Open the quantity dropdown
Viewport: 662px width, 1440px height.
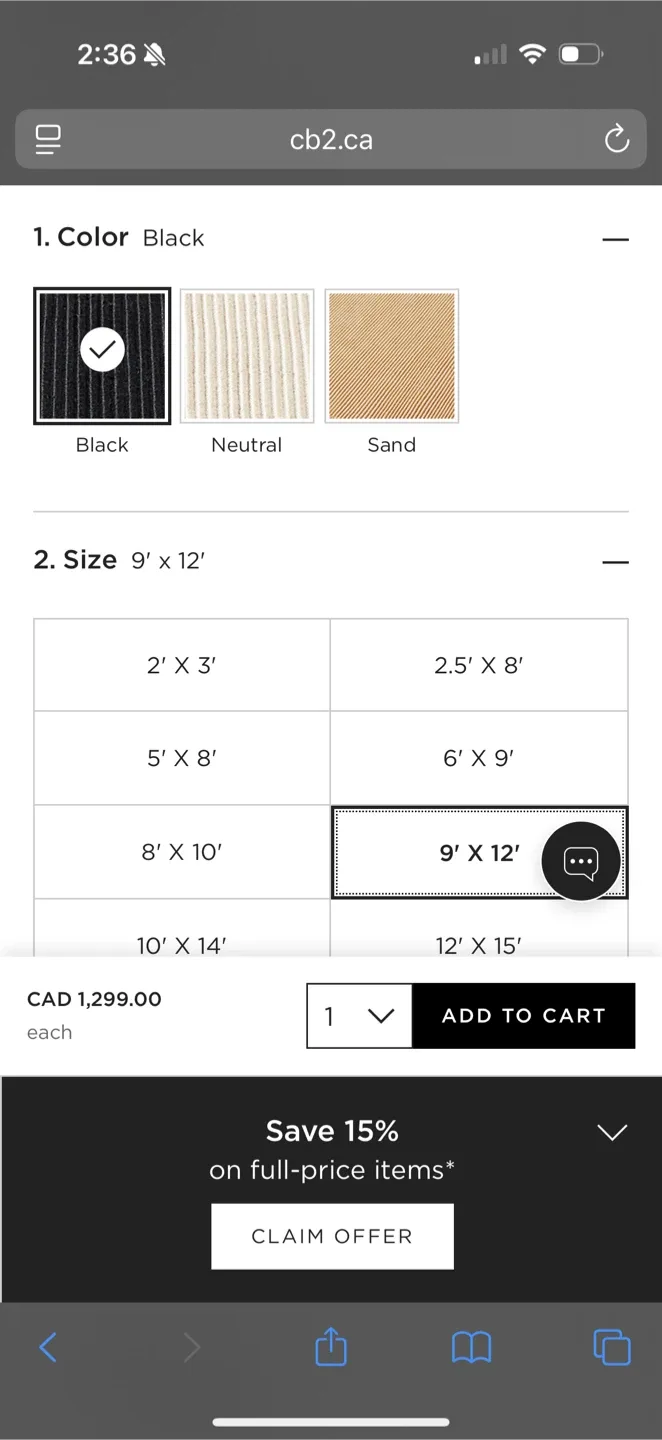[x=358, y=1016]
